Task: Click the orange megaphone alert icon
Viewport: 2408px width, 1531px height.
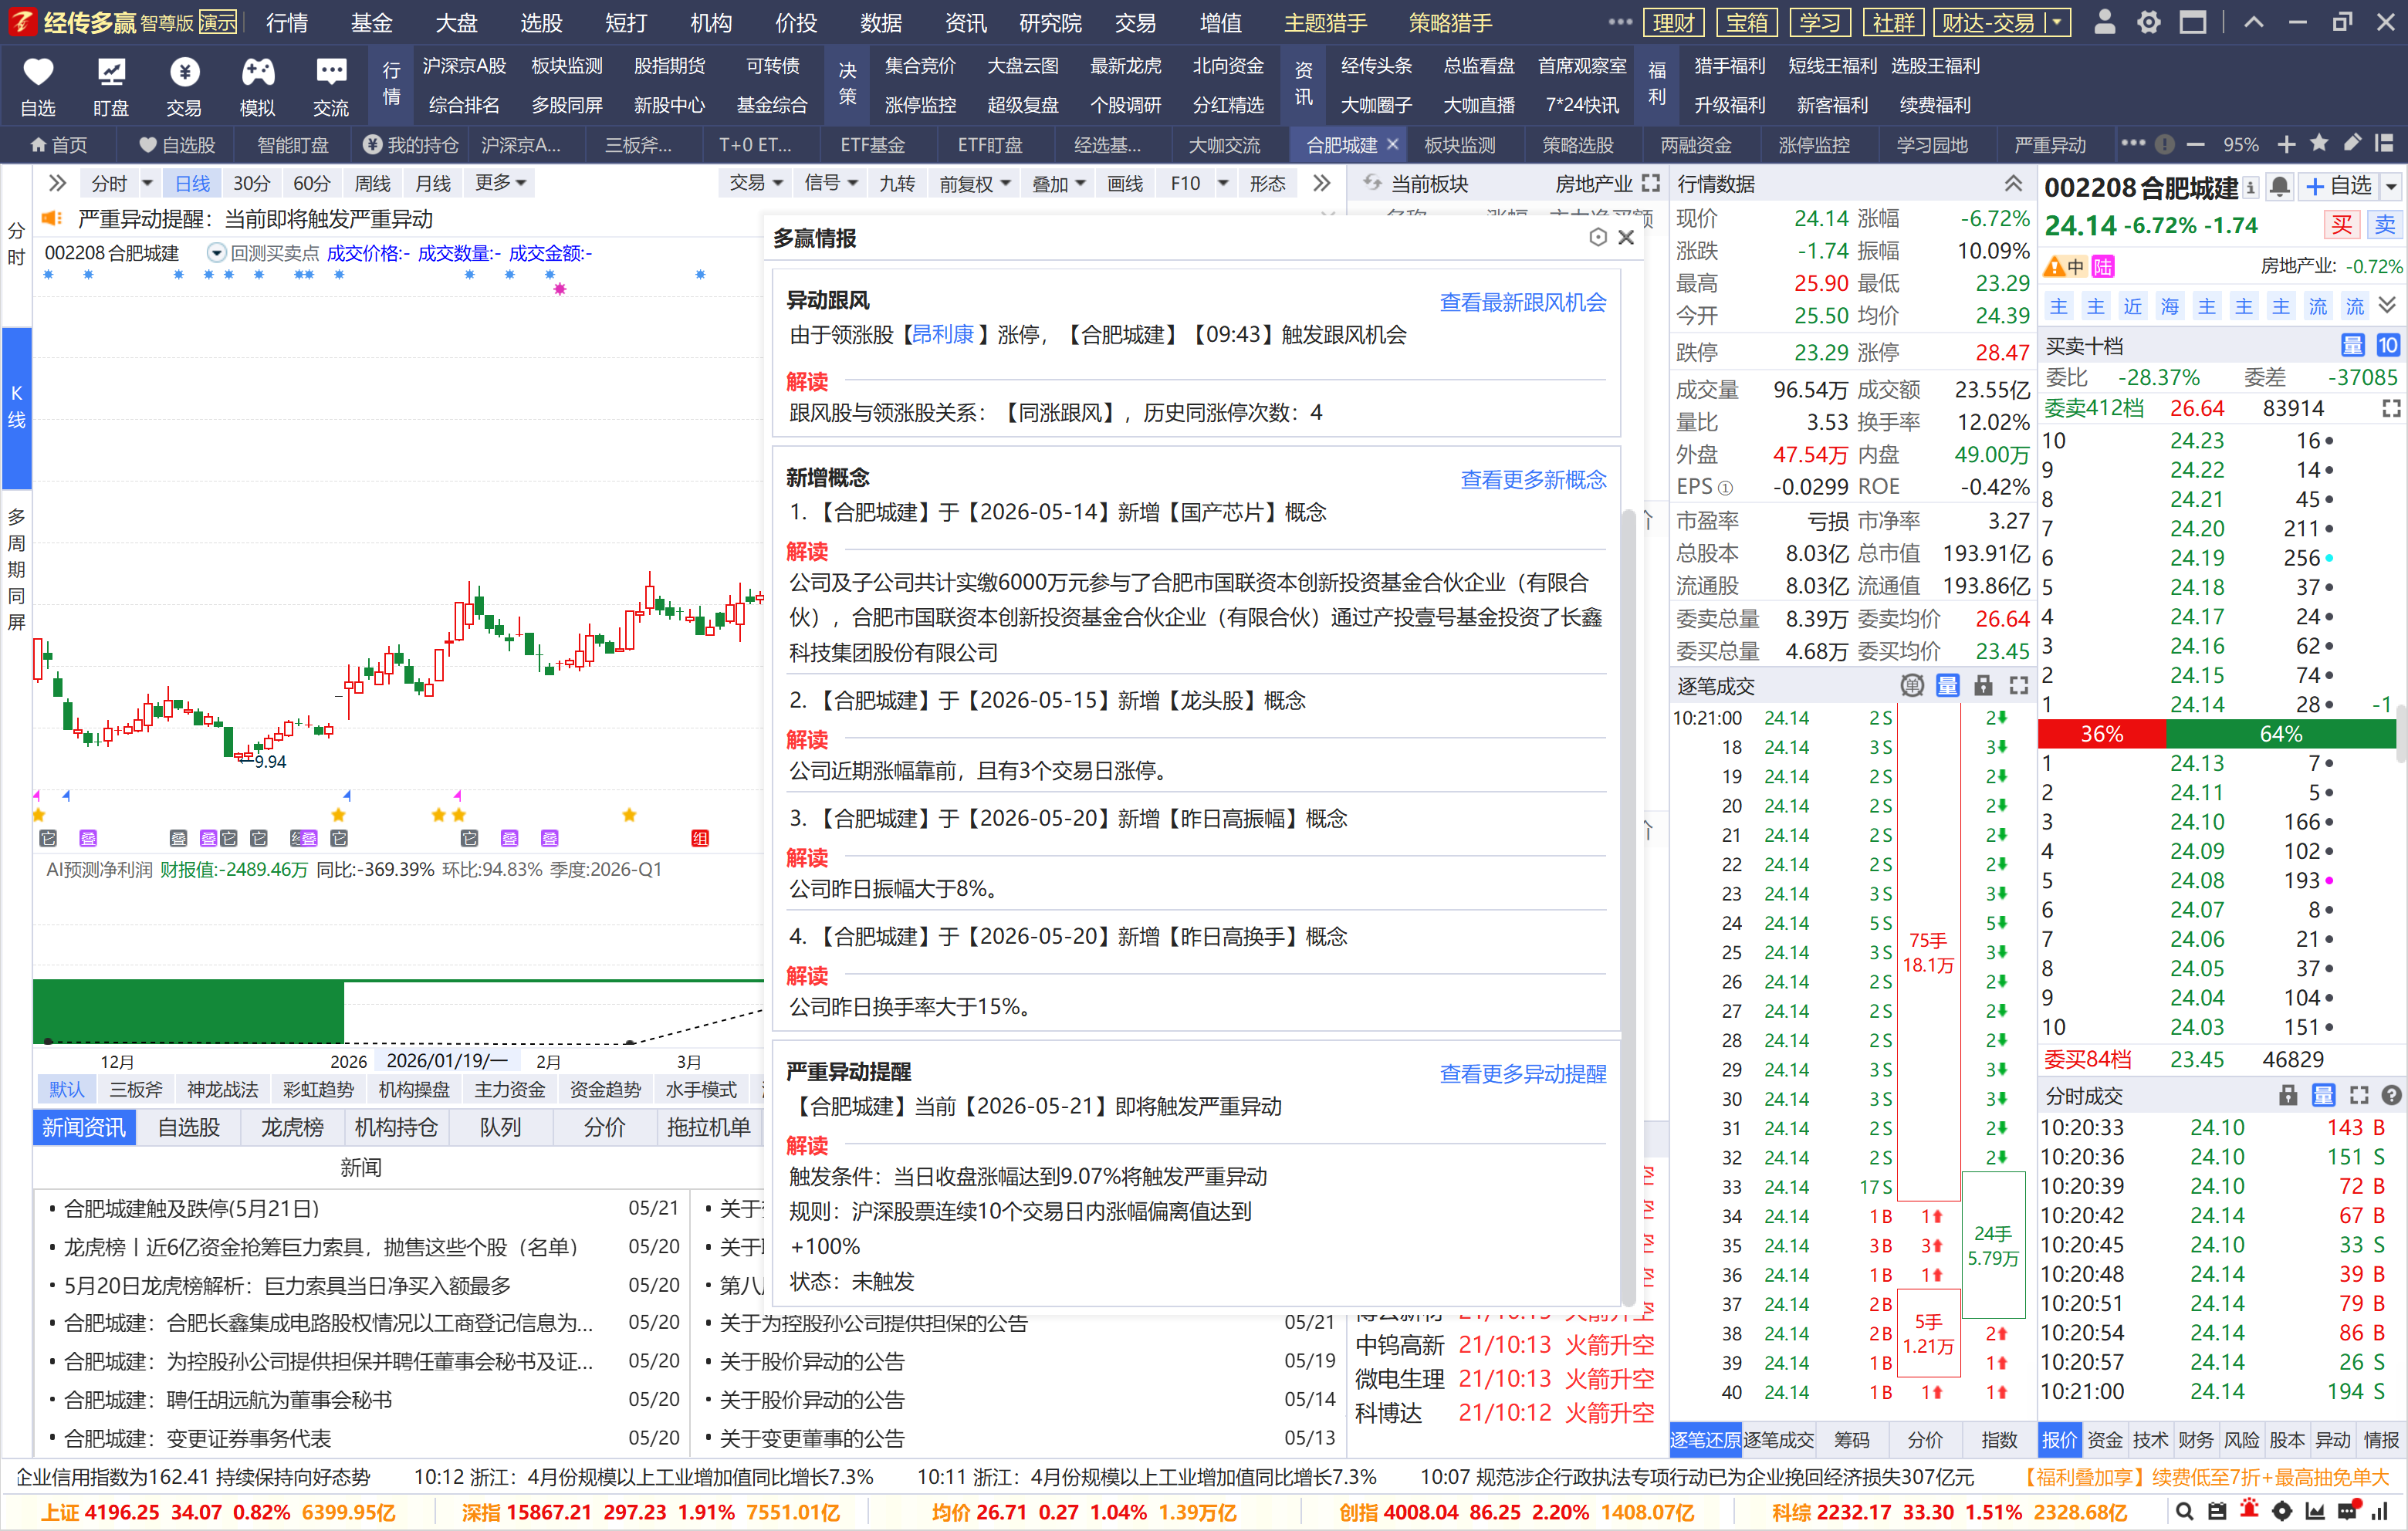Action: (52, 219)
